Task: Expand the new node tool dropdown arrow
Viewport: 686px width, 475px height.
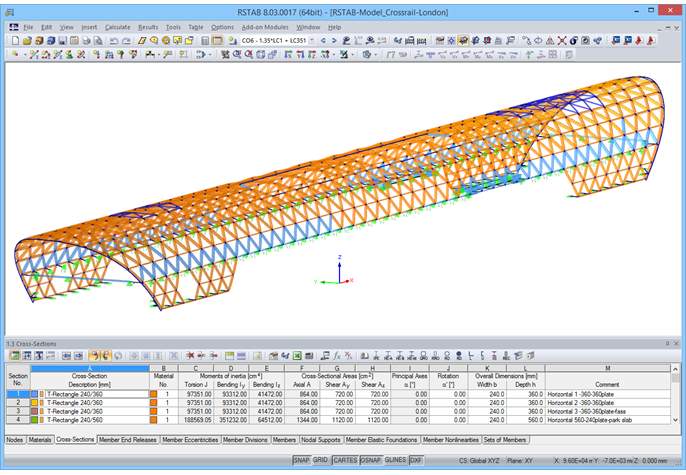Action: (x=25, y=55)
